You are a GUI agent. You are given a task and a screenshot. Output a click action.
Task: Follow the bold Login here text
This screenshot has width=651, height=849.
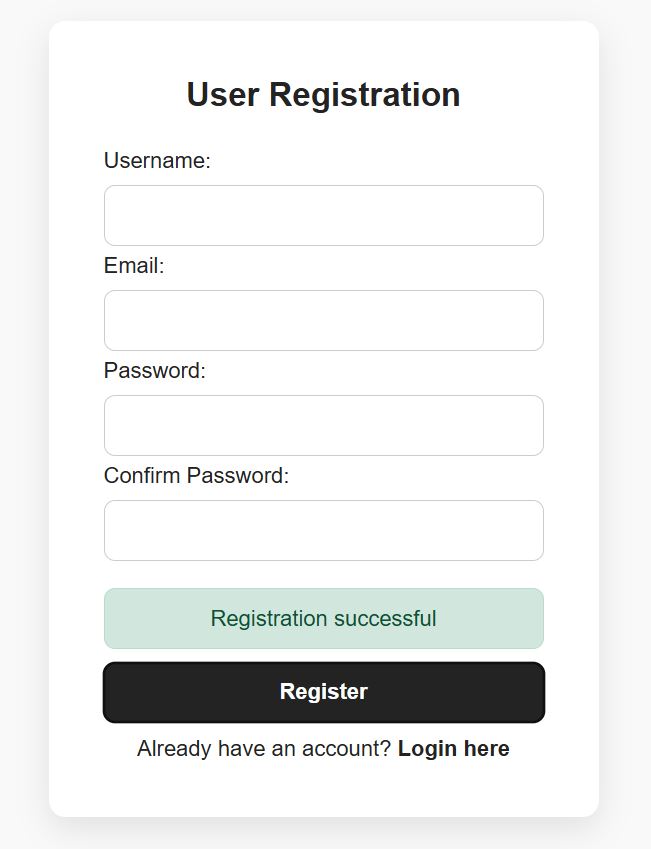[x=453, y=749]
